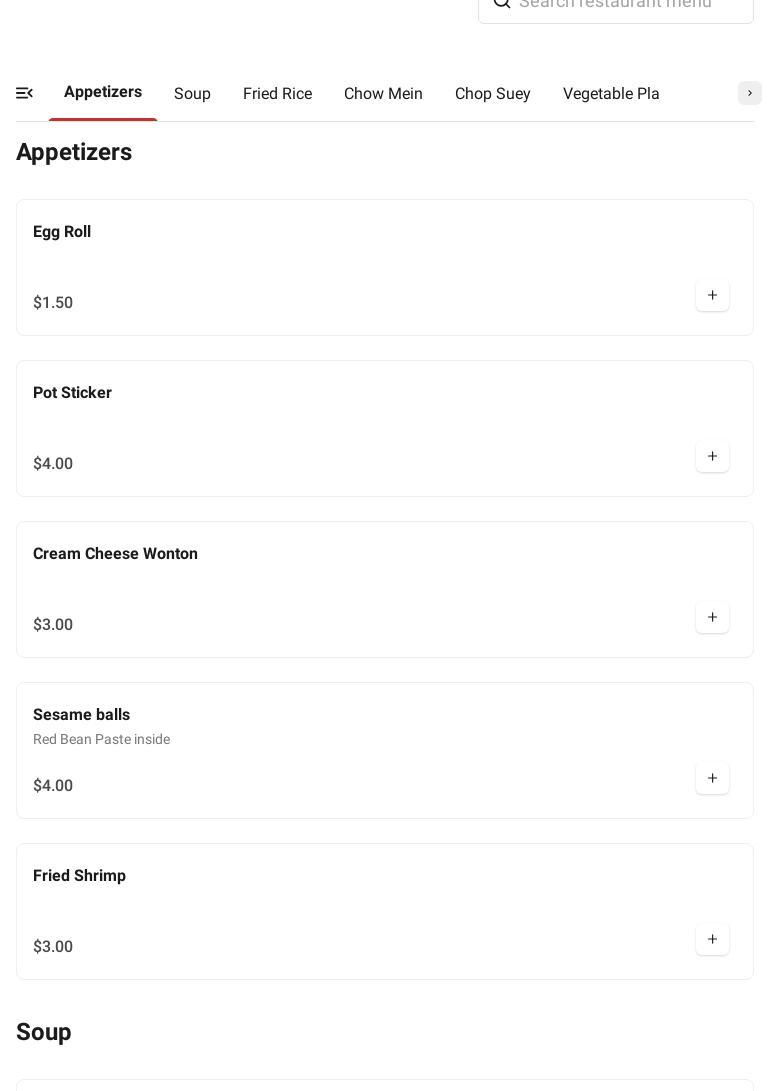
Task: Add Sesame balls with plus icon
Action: click(712, 779)
